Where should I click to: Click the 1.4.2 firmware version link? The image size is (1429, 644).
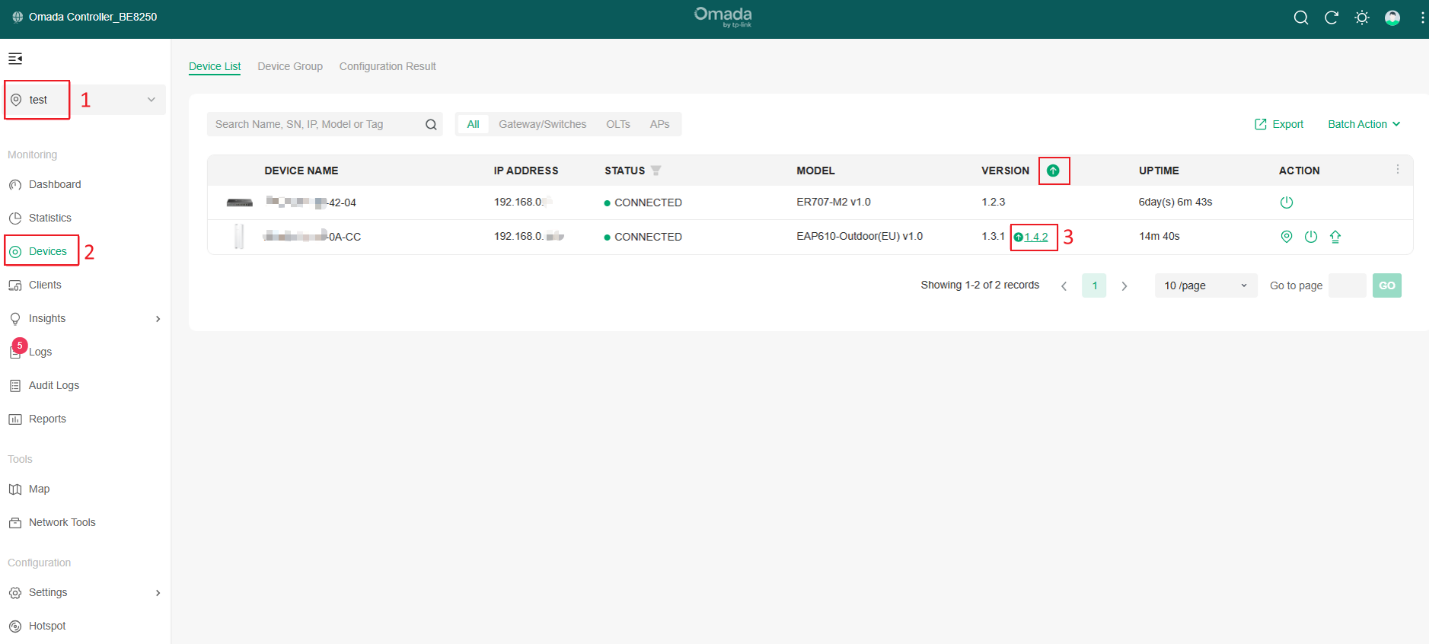point(1036,237)
